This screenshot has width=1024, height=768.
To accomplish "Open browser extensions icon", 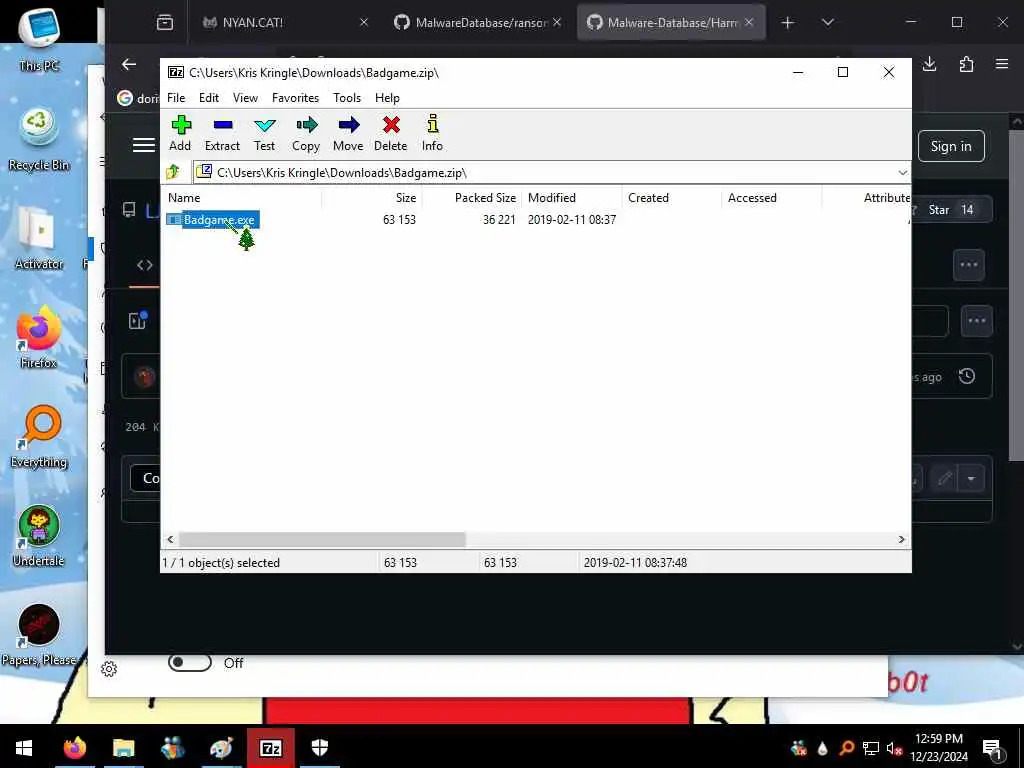I will (967, 64).
